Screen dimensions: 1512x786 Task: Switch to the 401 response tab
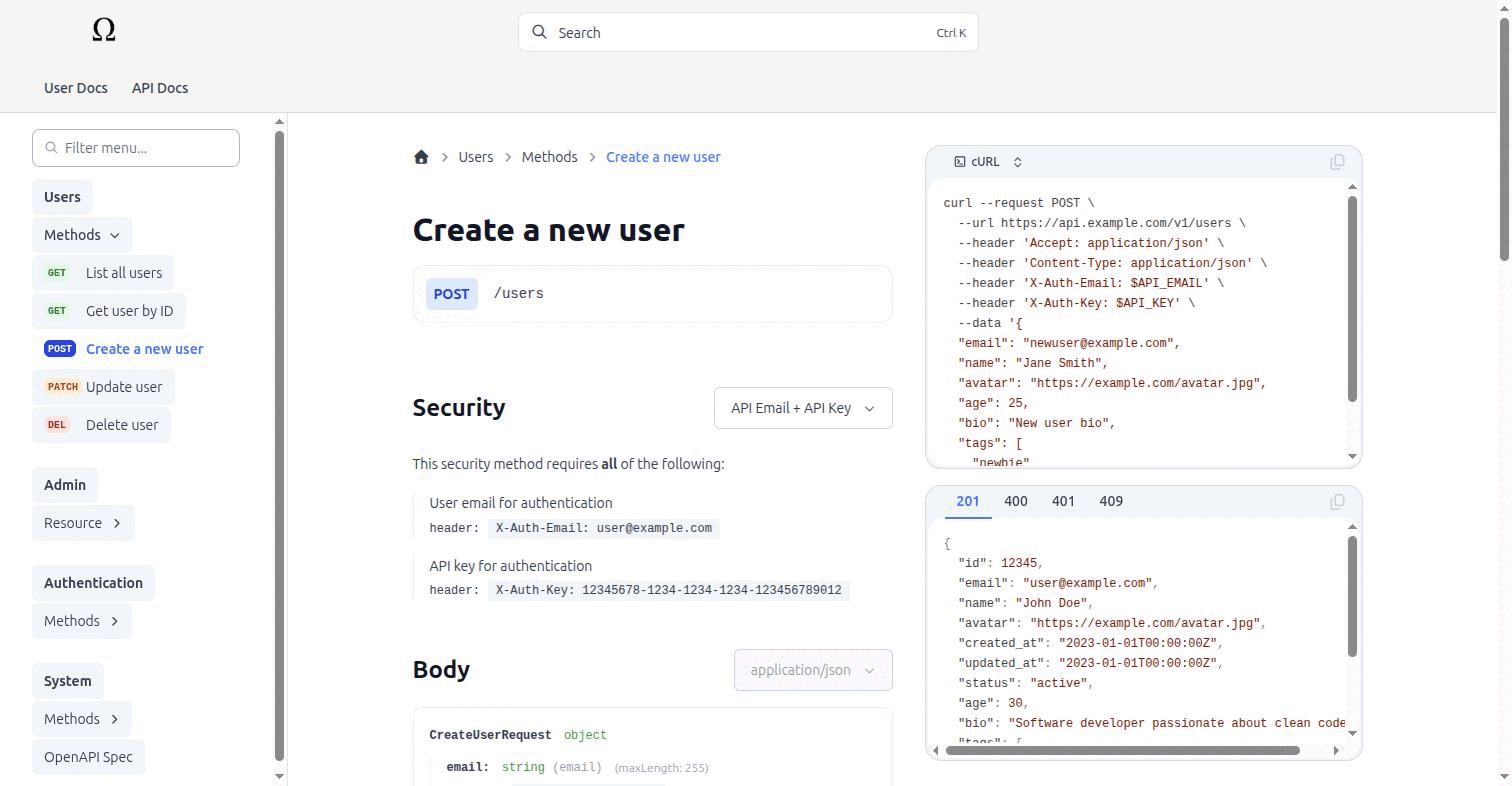(1063, 501)
